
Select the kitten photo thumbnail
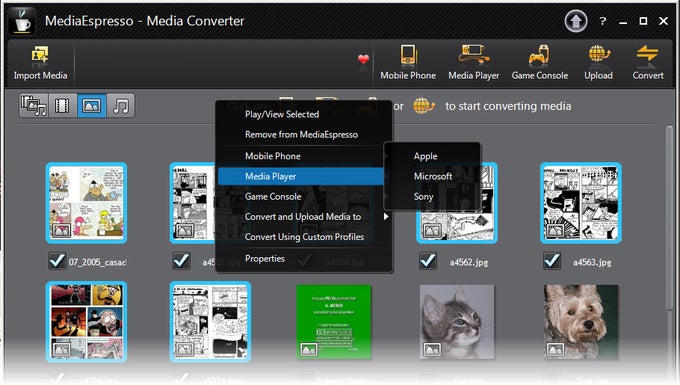(x=457, y=322)
